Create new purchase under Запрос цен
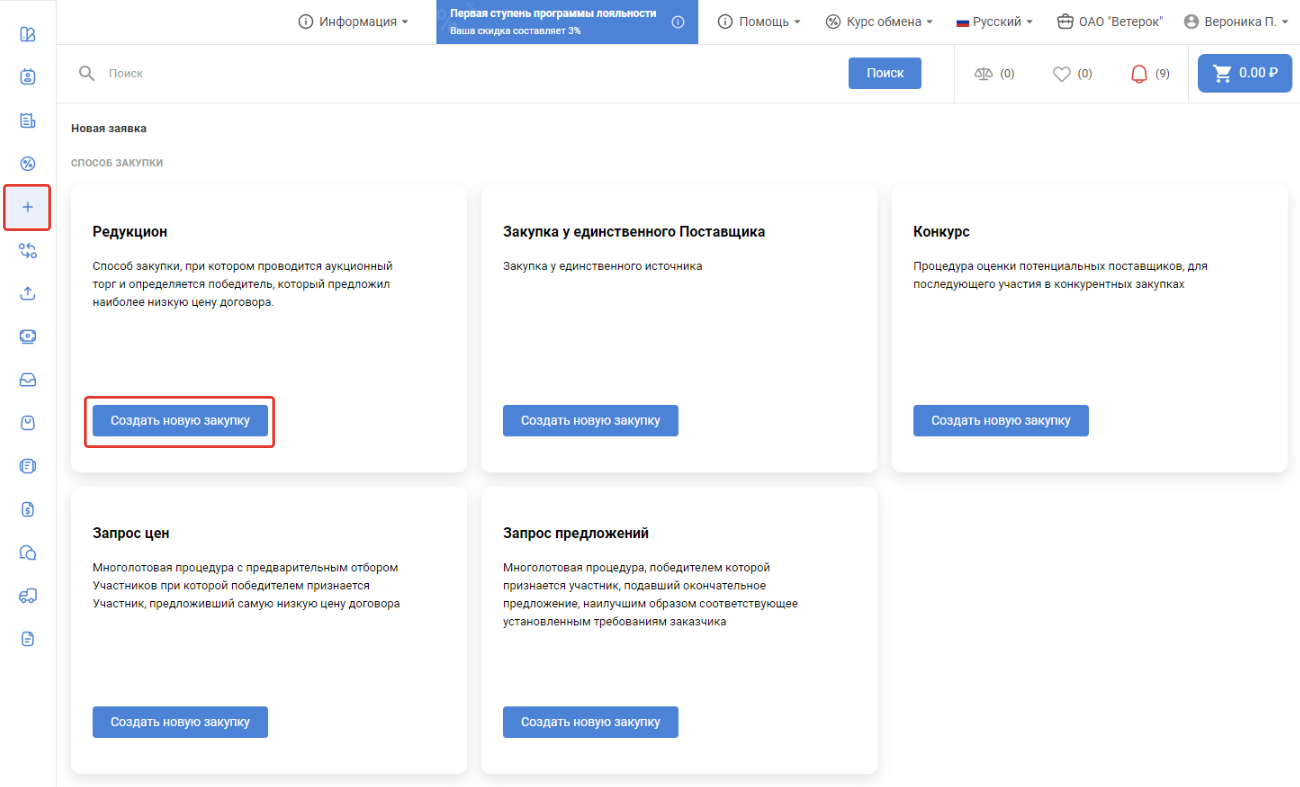The image size is (1300, 787). click(180, 722)
